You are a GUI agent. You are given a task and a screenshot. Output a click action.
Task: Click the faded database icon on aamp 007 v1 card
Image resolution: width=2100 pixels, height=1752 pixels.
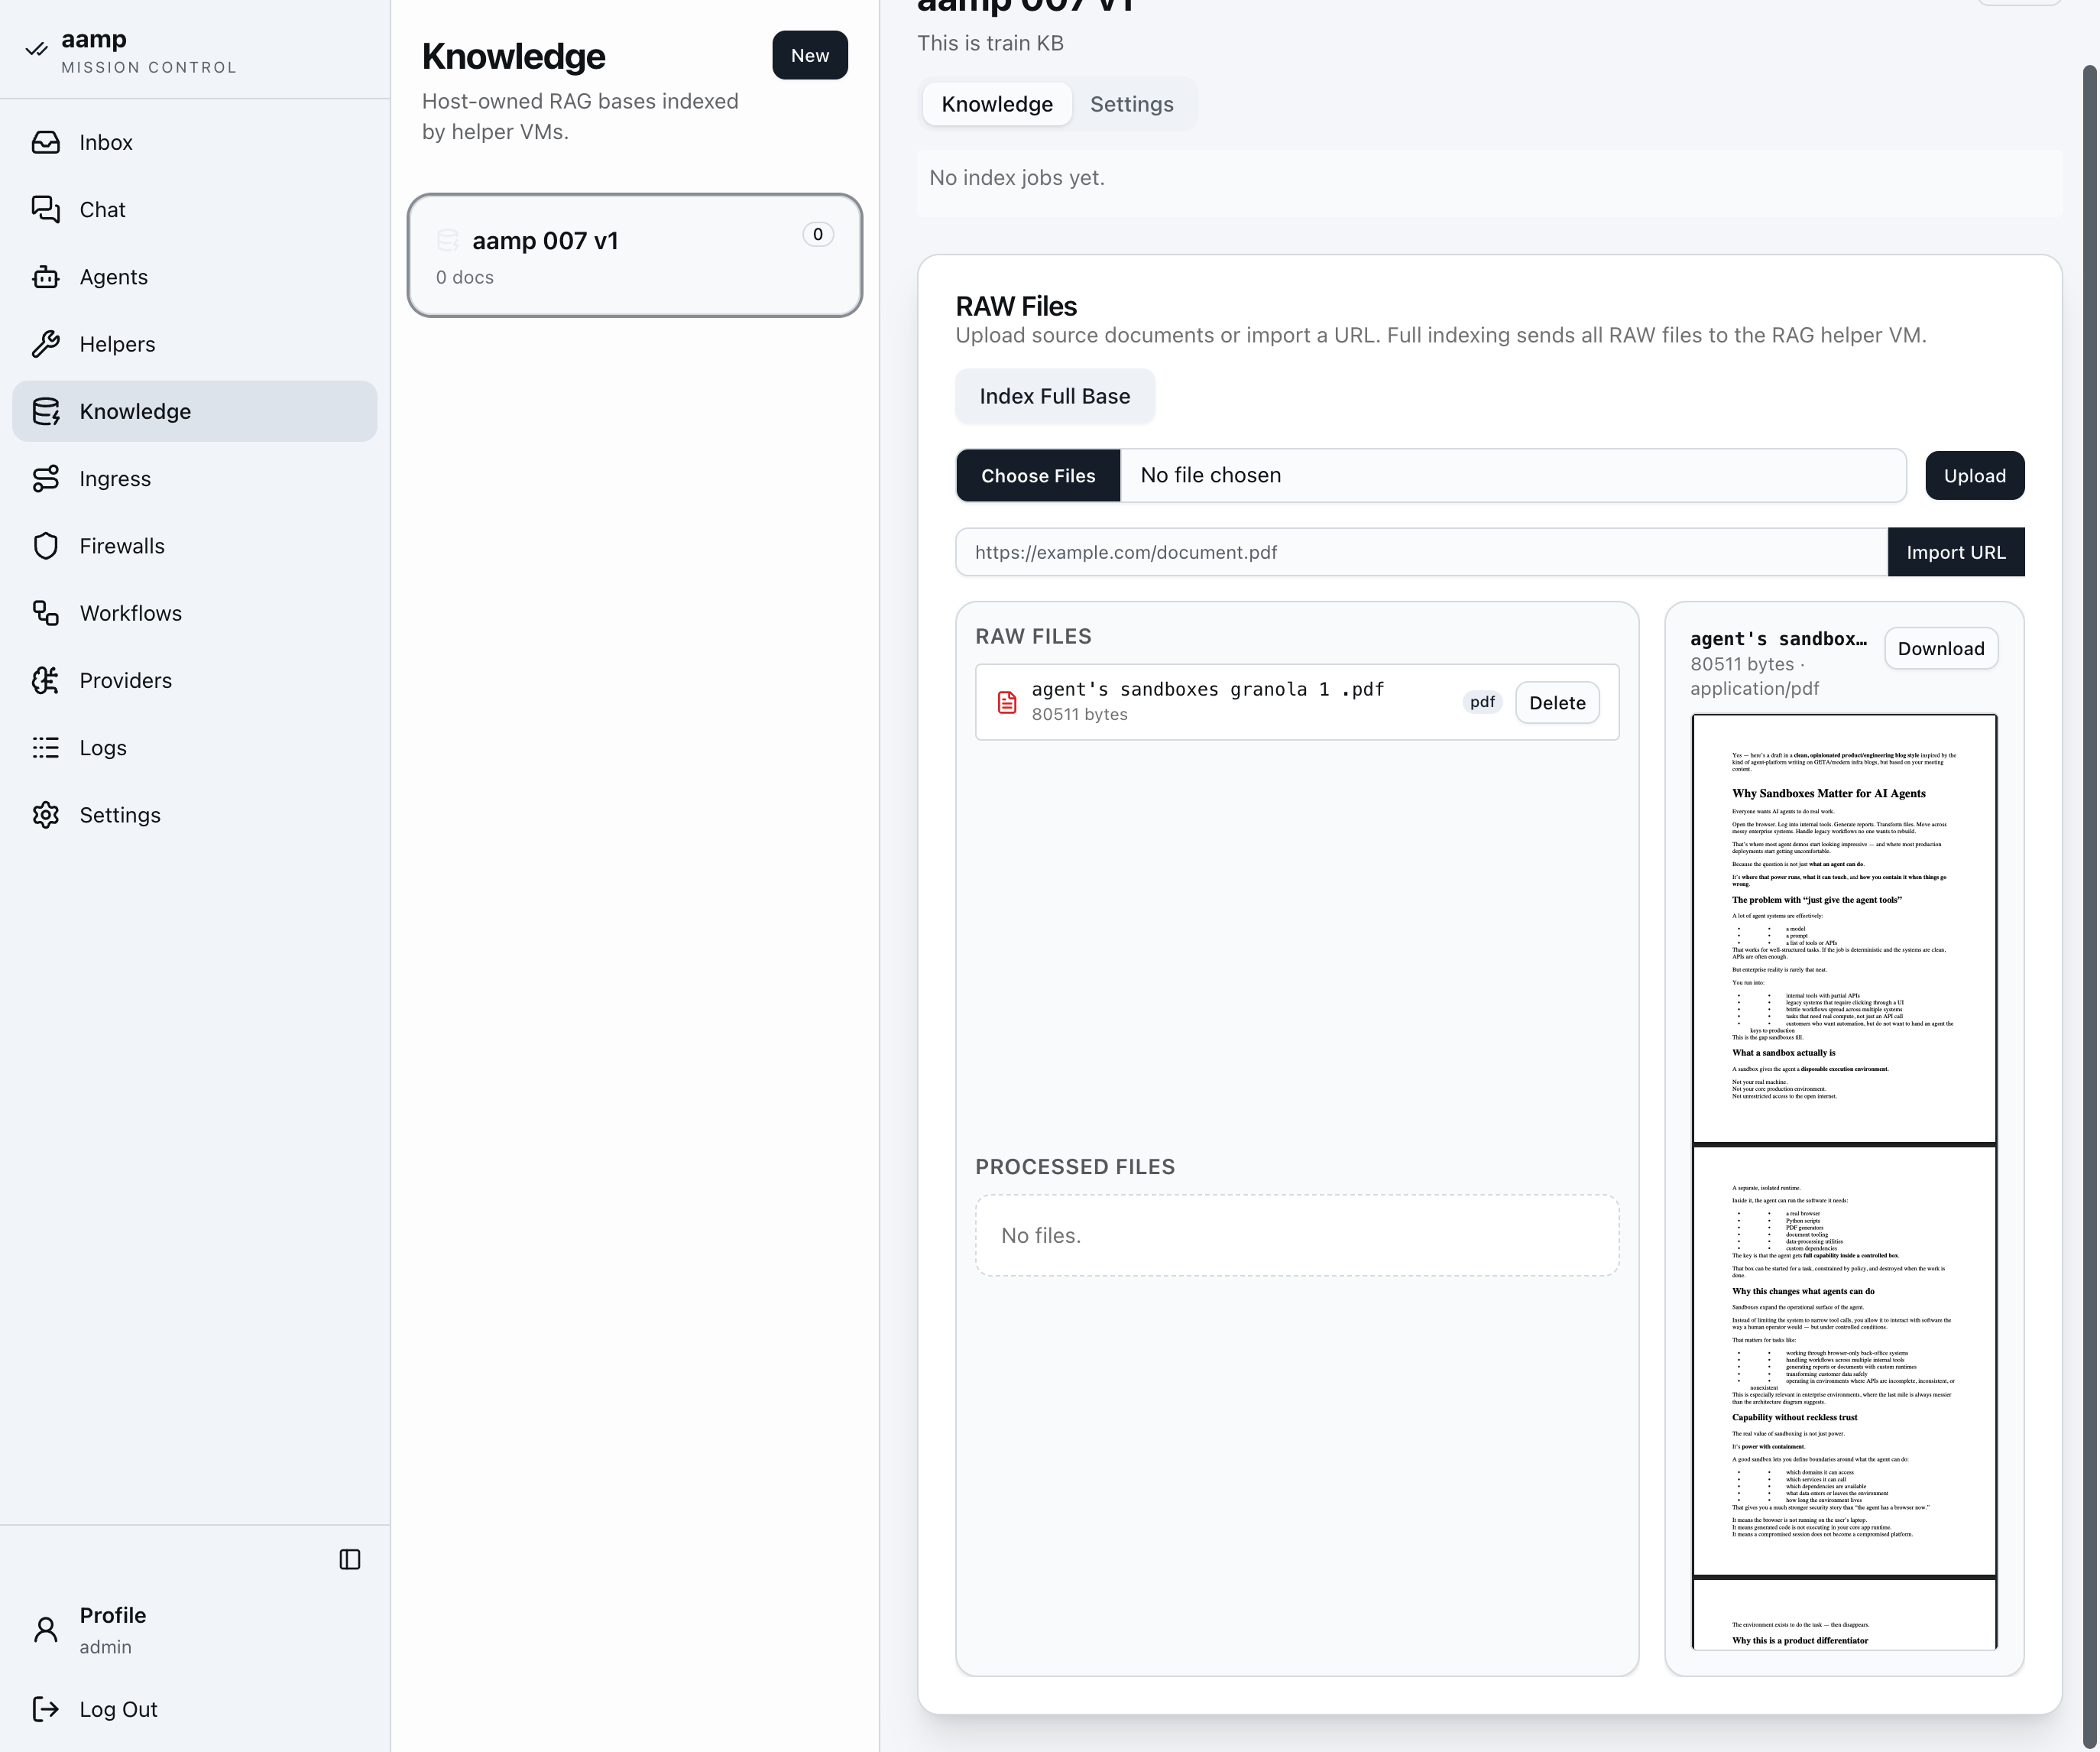coord(448,241)
